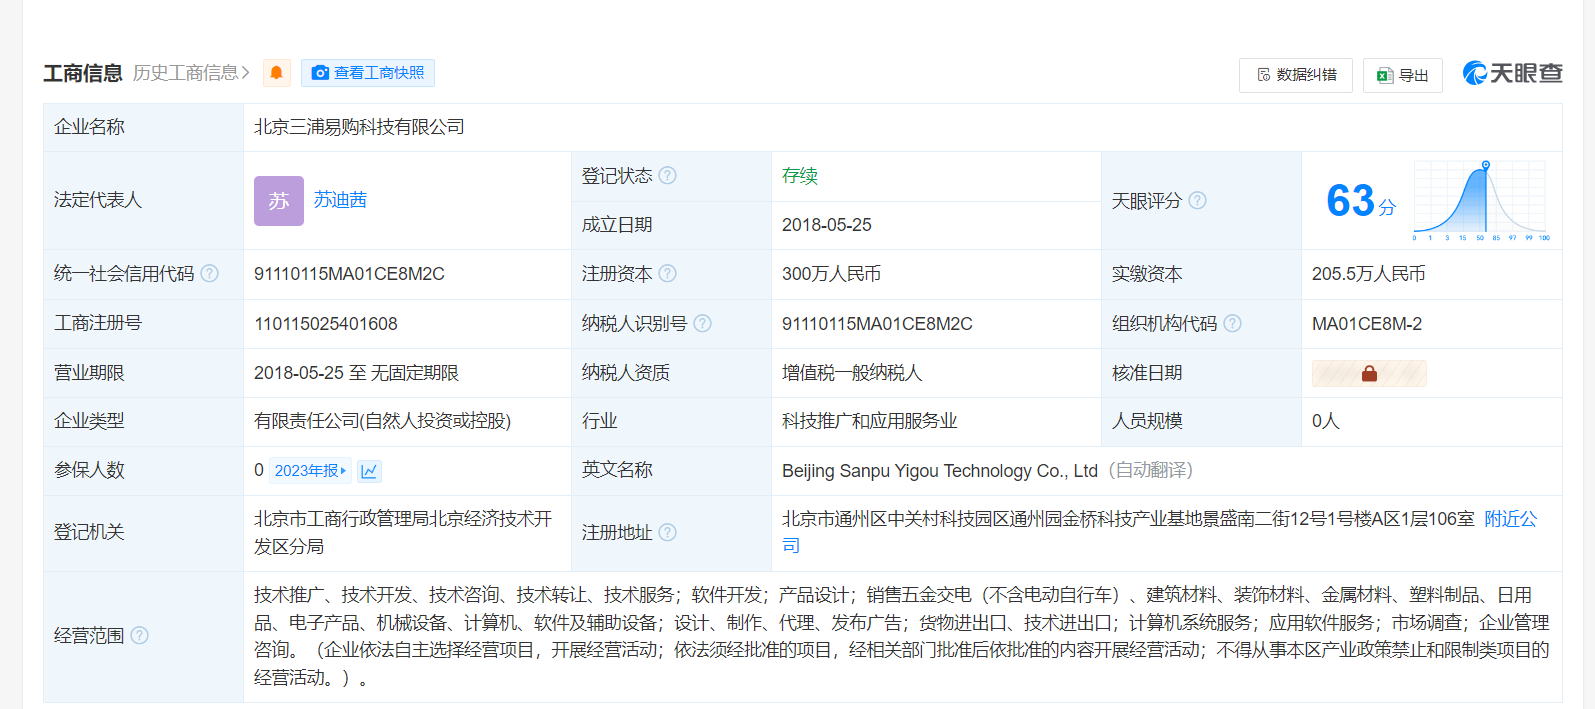Click the locked 核准日期 field
The image size is (1595, 709).
(x=1369, y=374)
